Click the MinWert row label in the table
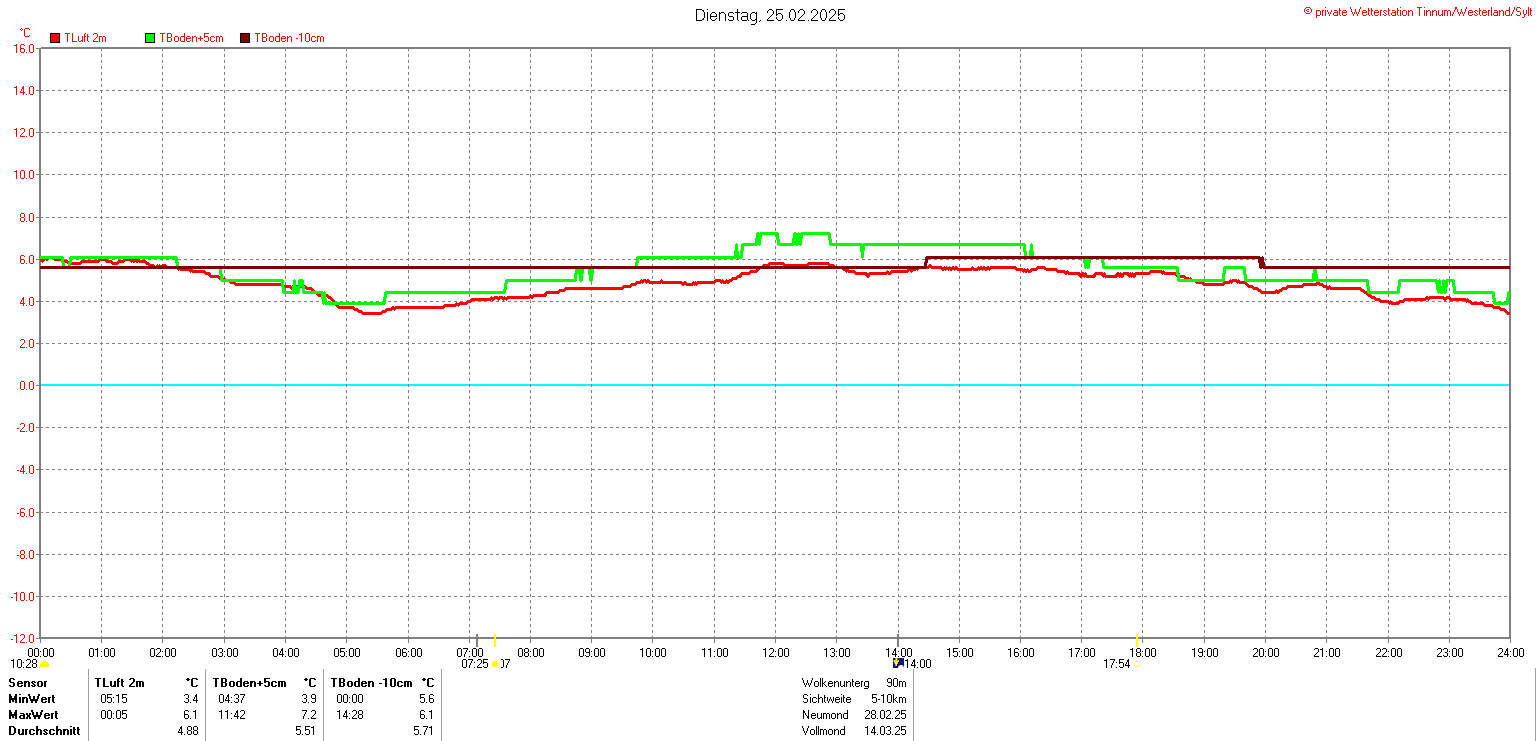 [x=31, y=699]
